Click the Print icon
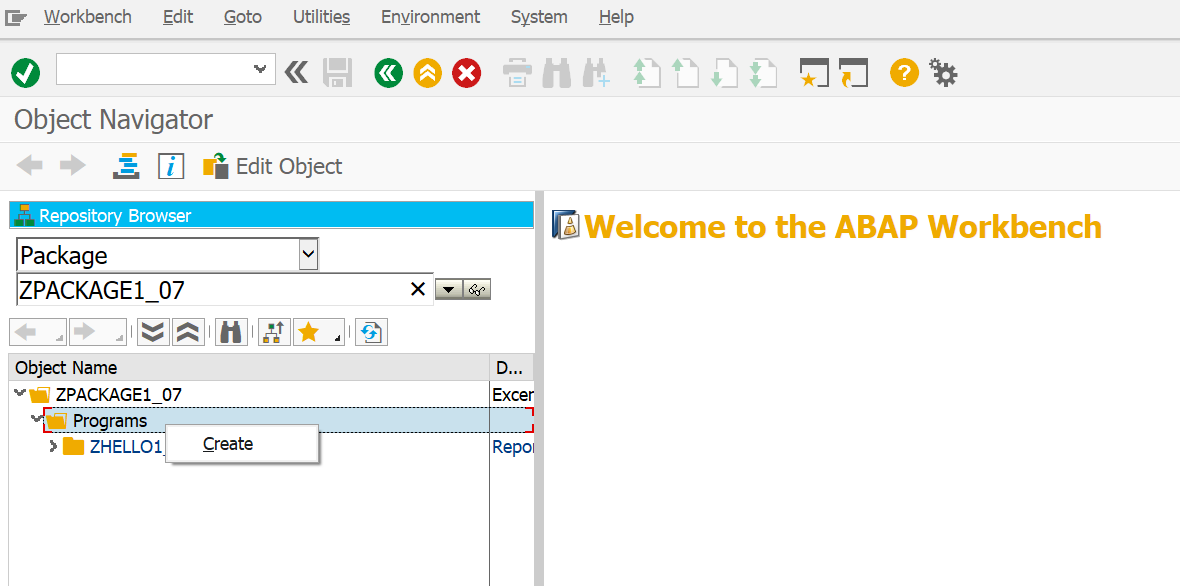 coord(517,73)
